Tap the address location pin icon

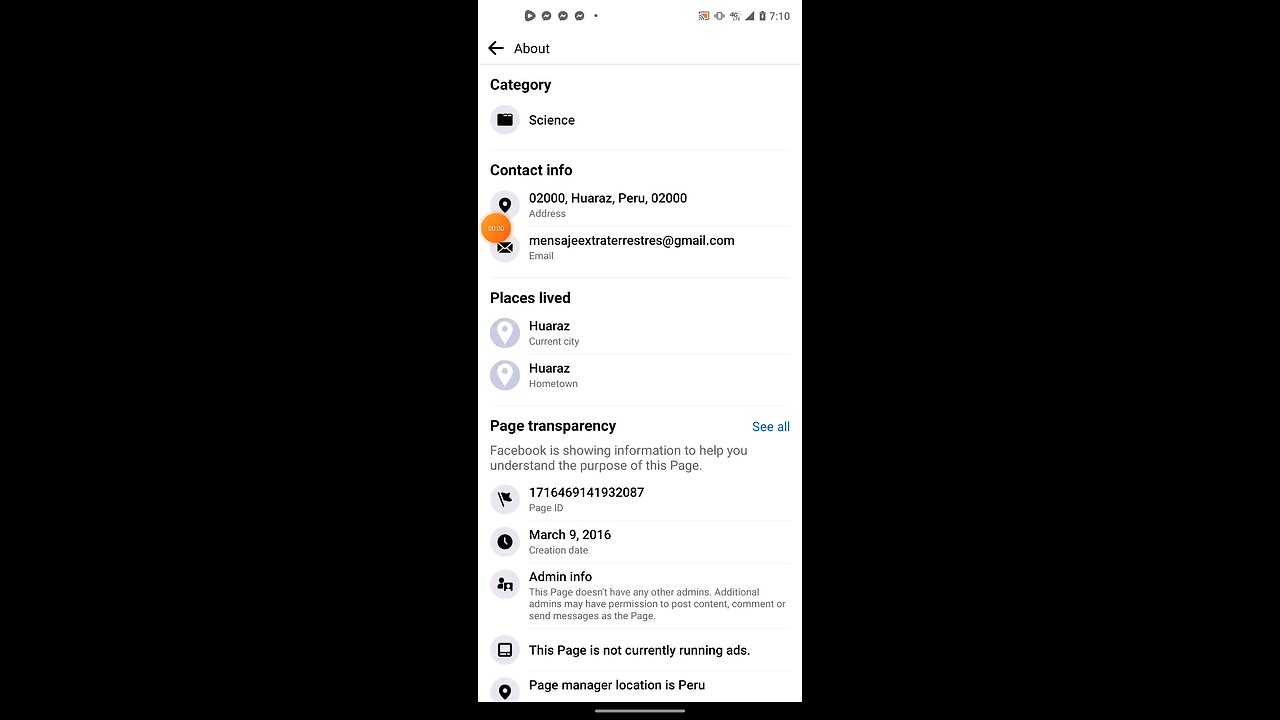(505, 205)
